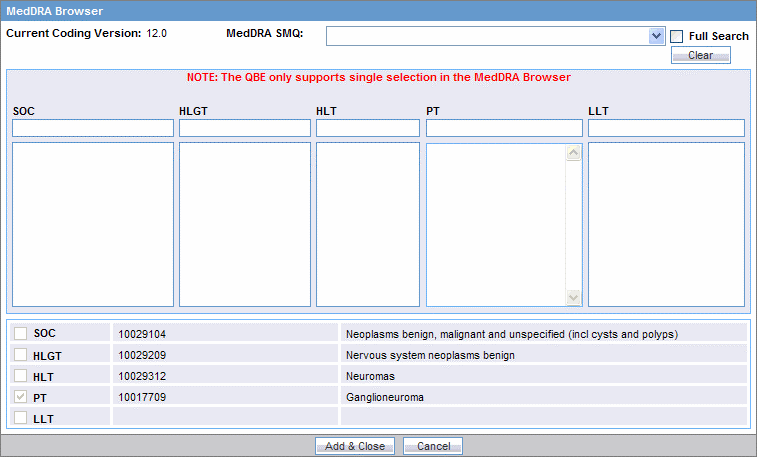
Task: Tick the HLGT row checkbox
Action: (x=20, y=355)
